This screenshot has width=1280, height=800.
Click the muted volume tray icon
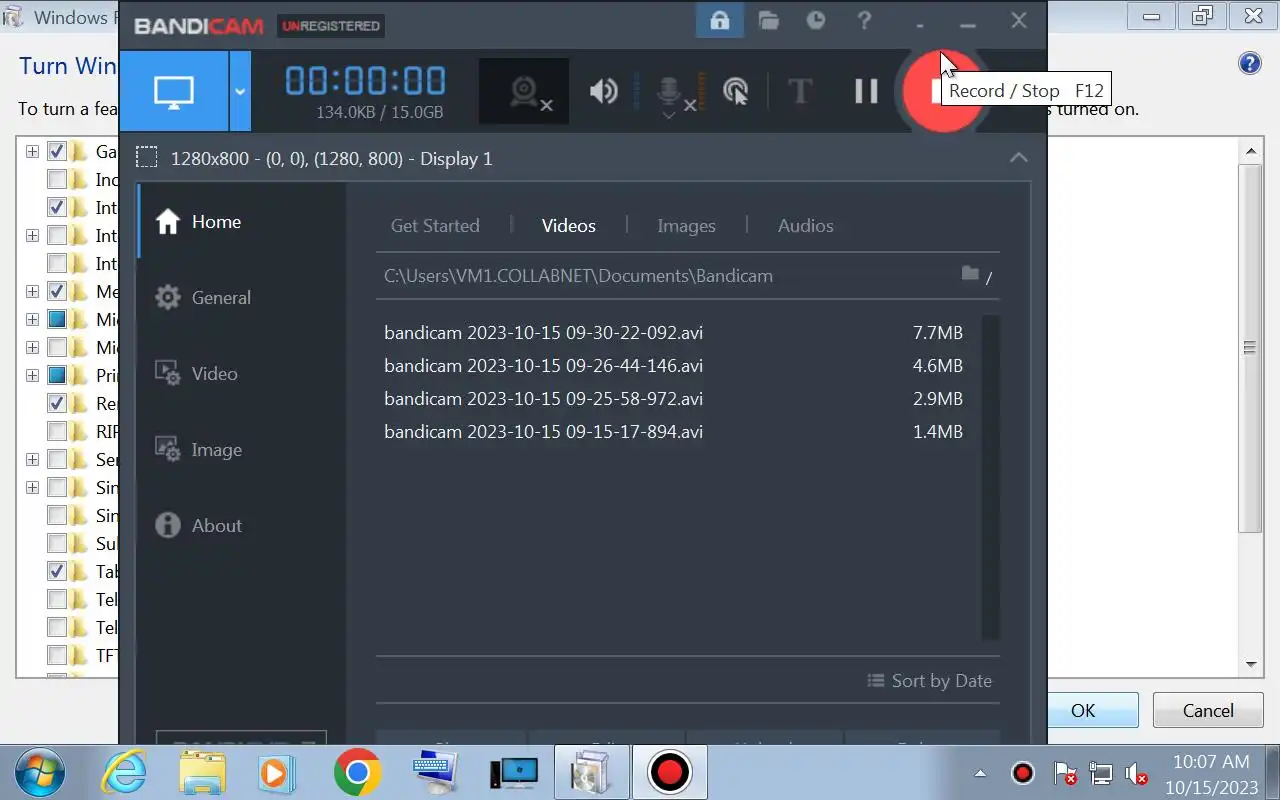[x=1136, y=774]
